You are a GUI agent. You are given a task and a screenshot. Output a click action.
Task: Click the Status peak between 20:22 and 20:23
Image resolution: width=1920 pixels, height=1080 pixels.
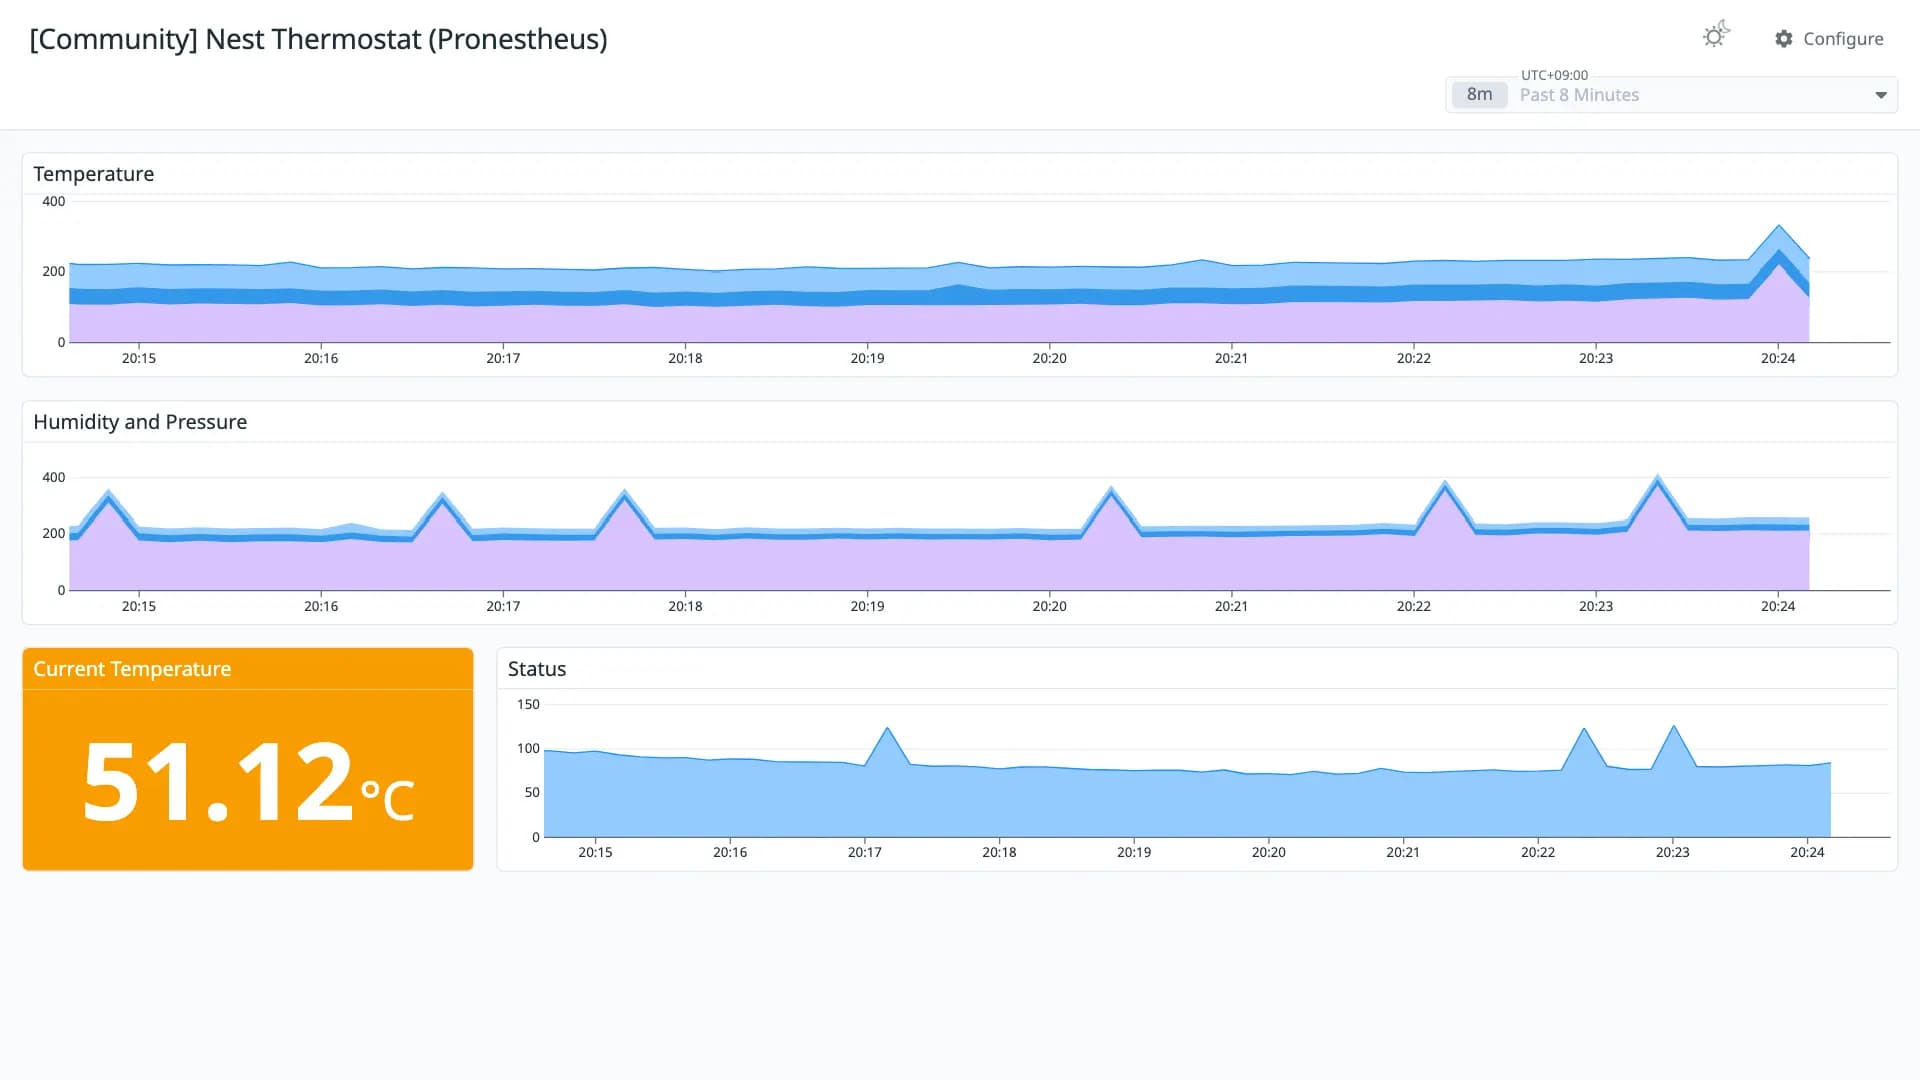1584,730
